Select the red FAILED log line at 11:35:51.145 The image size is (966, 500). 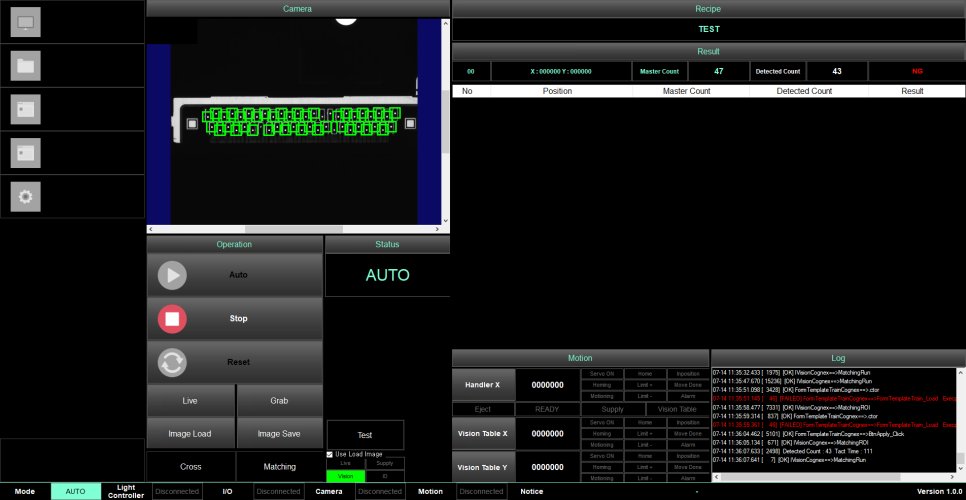[835, 398]
